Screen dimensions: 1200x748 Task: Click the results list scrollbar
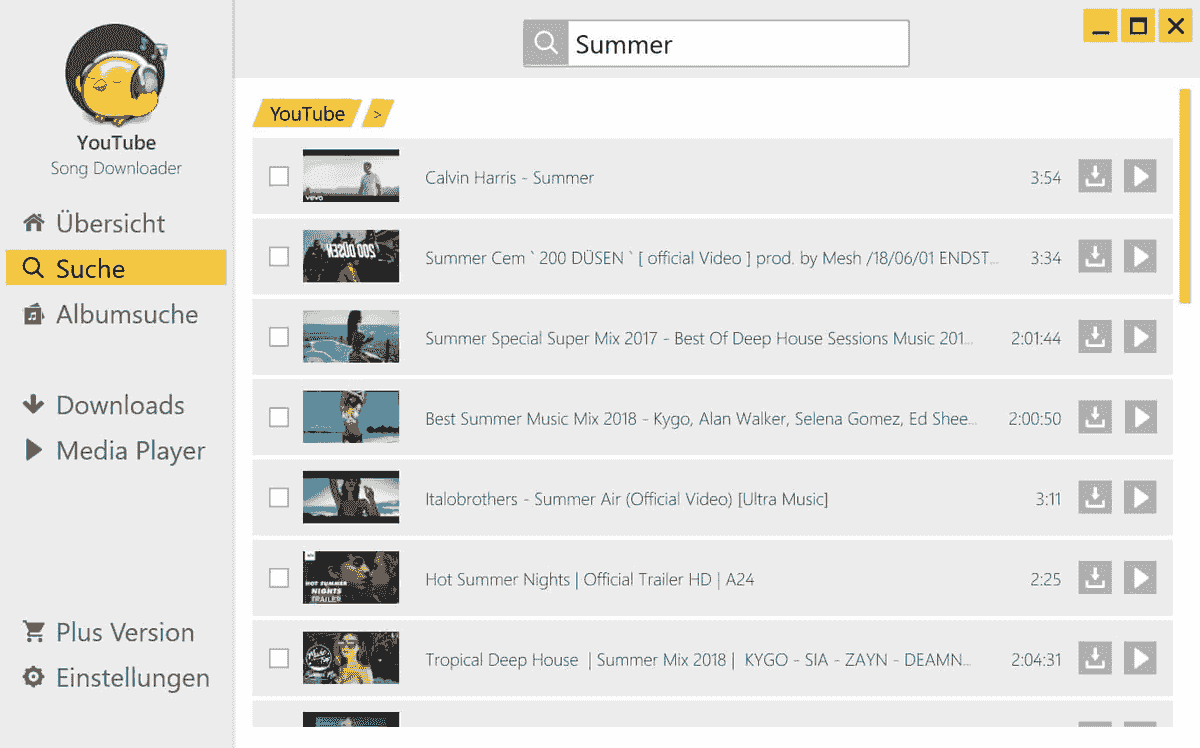[x=1185, y=195]
